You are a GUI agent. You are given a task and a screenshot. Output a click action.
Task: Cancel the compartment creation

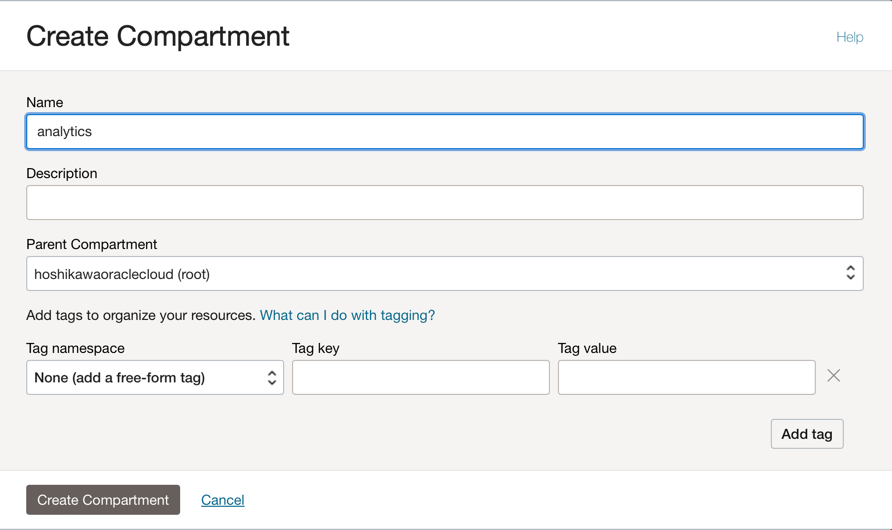coord(222,500)
